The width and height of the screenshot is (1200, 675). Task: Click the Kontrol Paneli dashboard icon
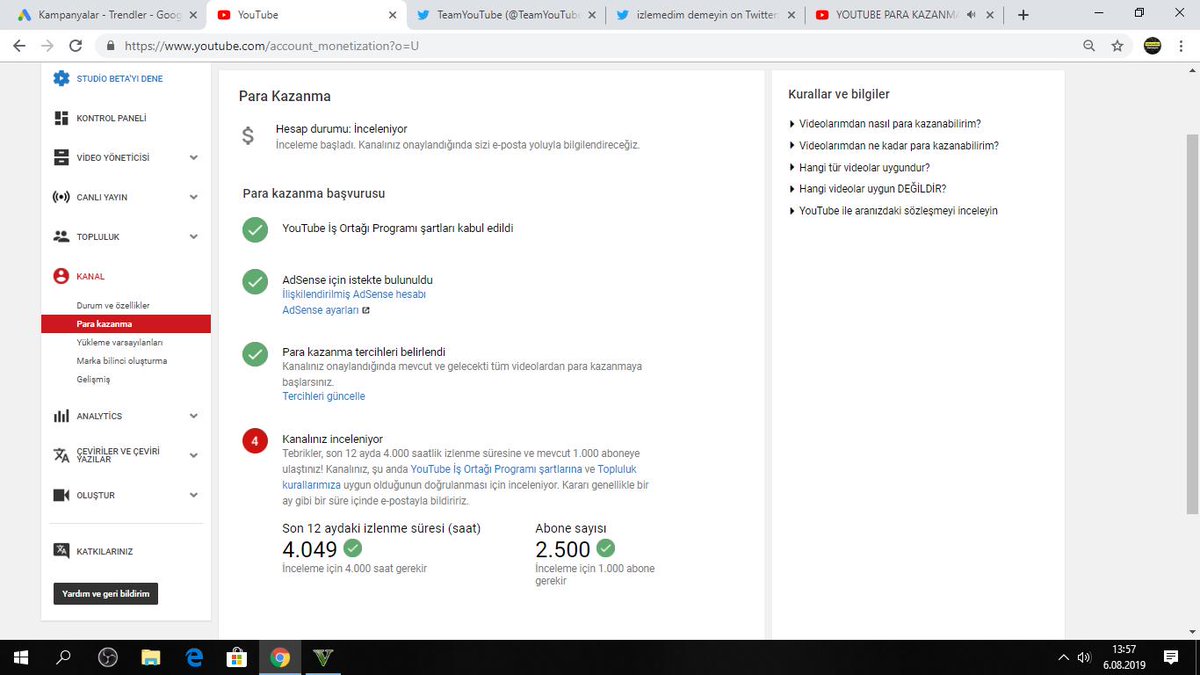point(61,118)
